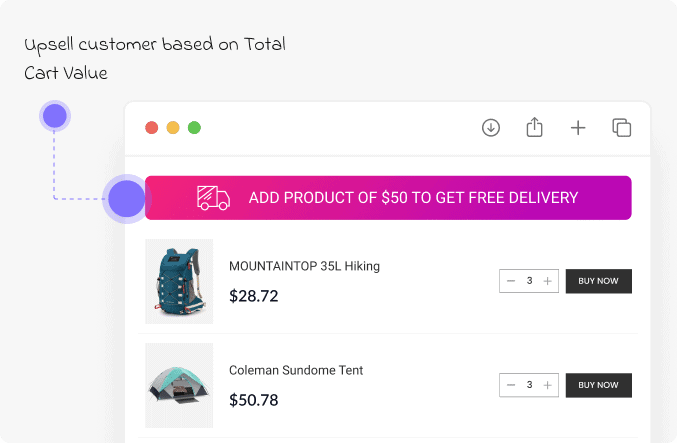This screenshot has height=443, width=677.
Task: Click the download icon in browser toolbar
Action: click(x=490, y=128)
